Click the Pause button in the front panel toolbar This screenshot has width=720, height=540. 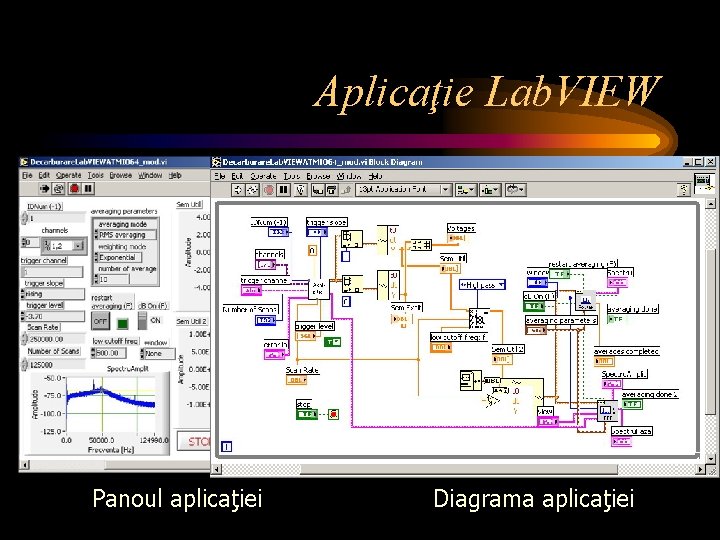pyautogui.click(x=88, y=188)
